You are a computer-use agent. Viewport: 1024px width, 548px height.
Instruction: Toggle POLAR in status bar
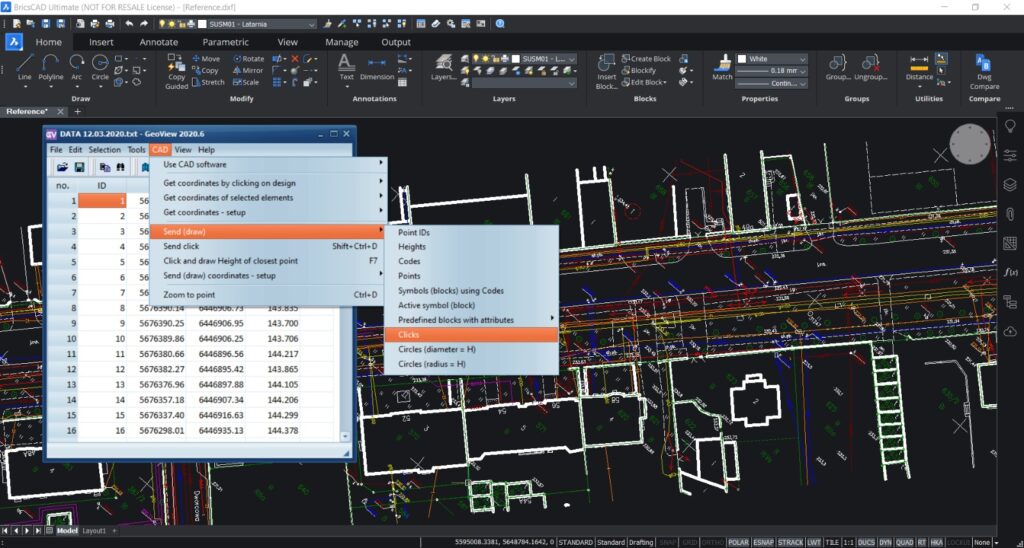(x=738, y=542)
